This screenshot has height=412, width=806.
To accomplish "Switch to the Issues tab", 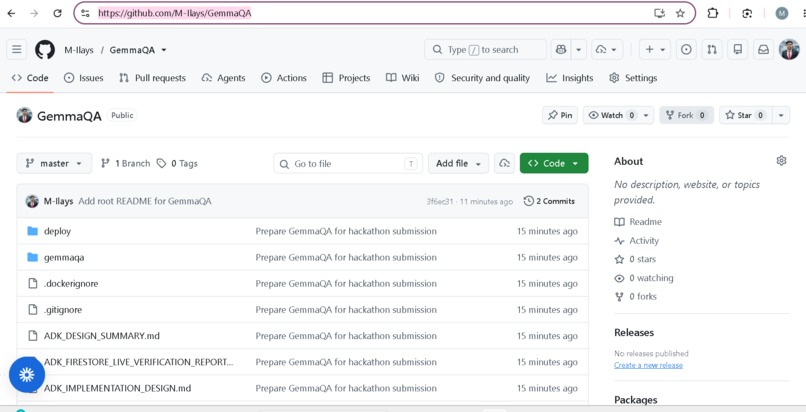I will [x=83, y=78].
